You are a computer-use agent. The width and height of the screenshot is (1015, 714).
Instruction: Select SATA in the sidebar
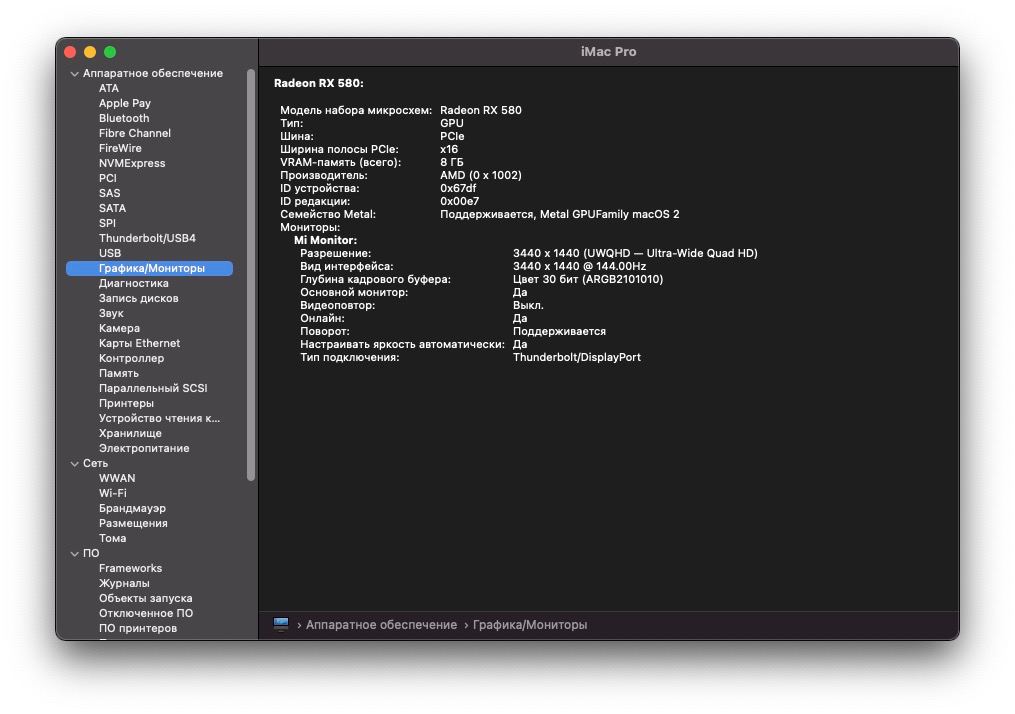[113, 208]
